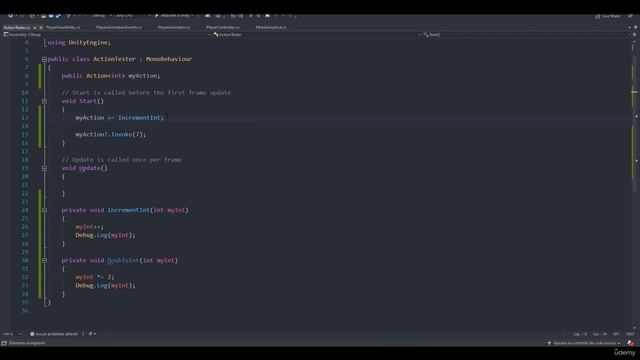
Task: Click the no problems found status indicator
Action: click(x=53, y=334)
